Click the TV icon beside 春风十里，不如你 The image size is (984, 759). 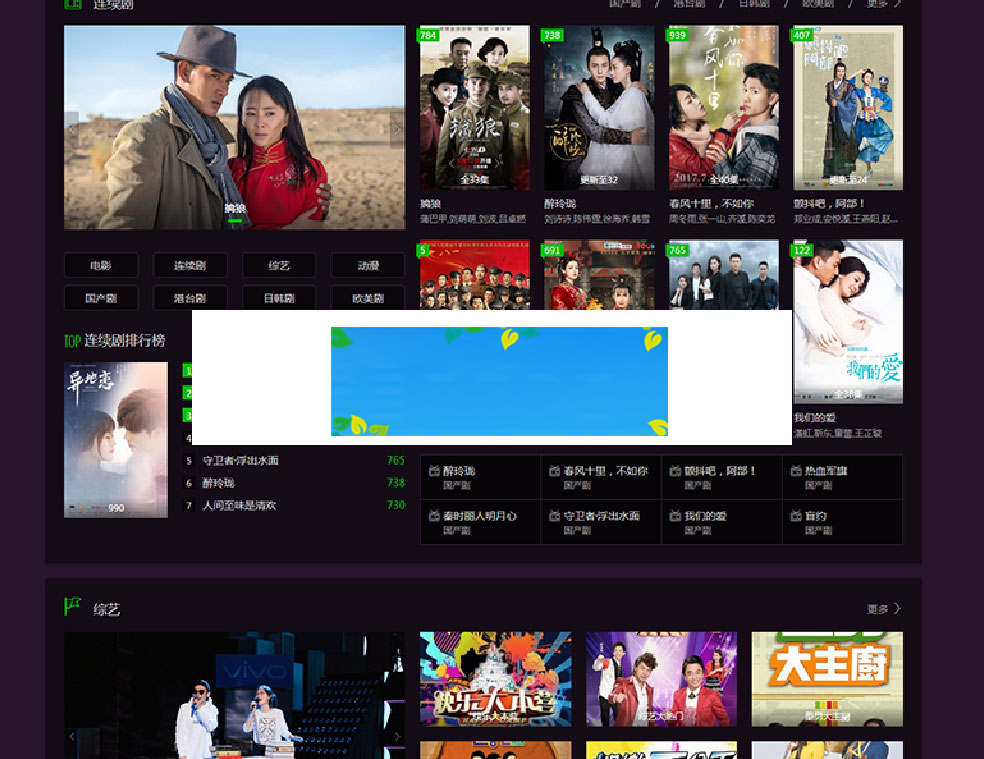pyautogui.click(x=554, y=471)
